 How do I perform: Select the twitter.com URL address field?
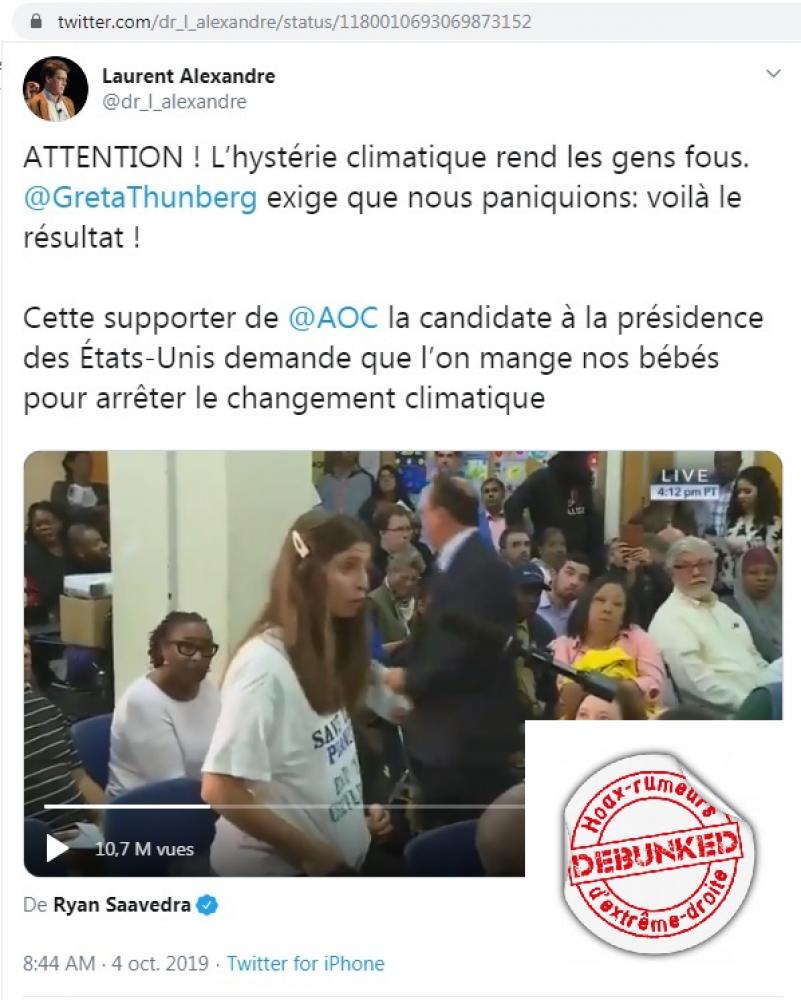pos(294,22)
